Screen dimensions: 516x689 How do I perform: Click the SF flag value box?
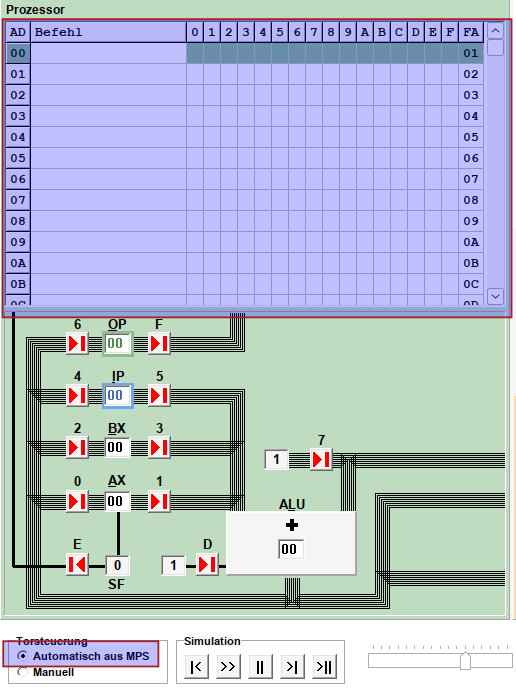point(117,565)
